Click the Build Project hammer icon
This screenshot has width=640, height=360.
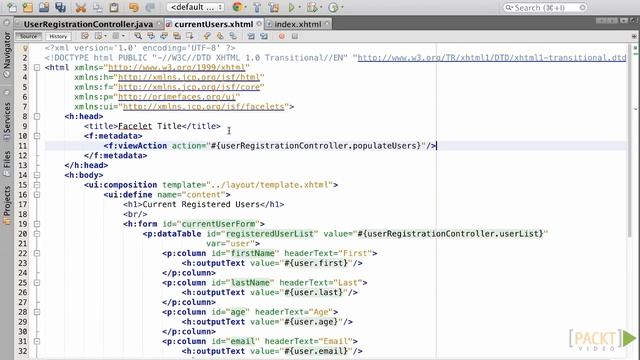(x=257, y=7)
